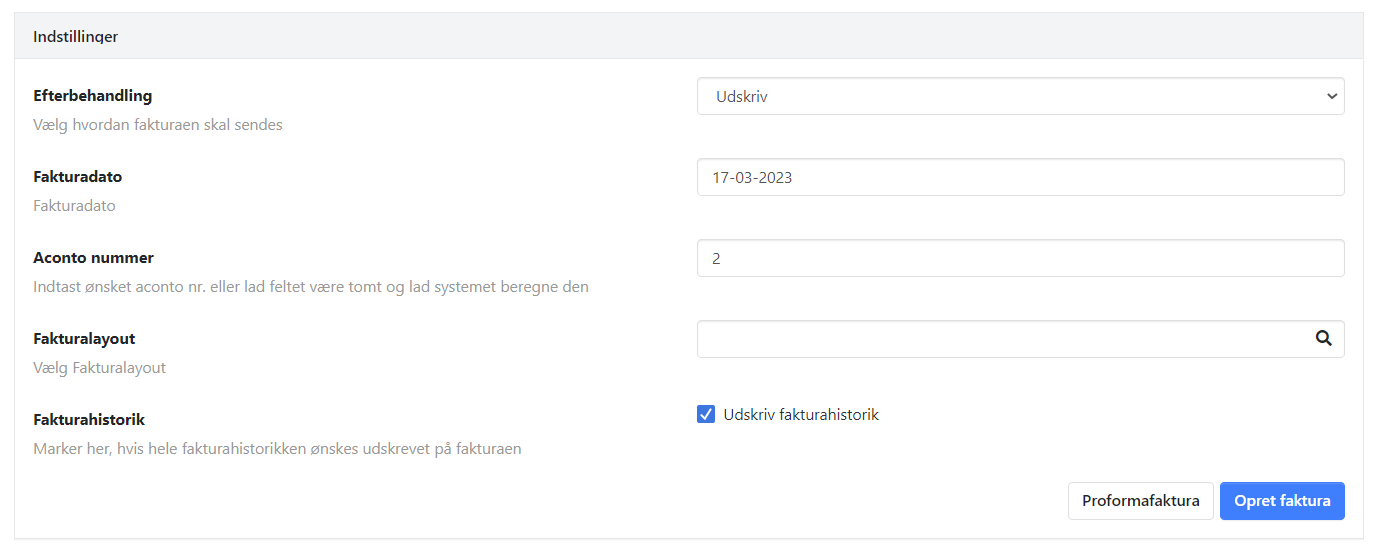
Task: Click the empty Fakturalayout lookup field
Action: click(x=1000, y=339)
